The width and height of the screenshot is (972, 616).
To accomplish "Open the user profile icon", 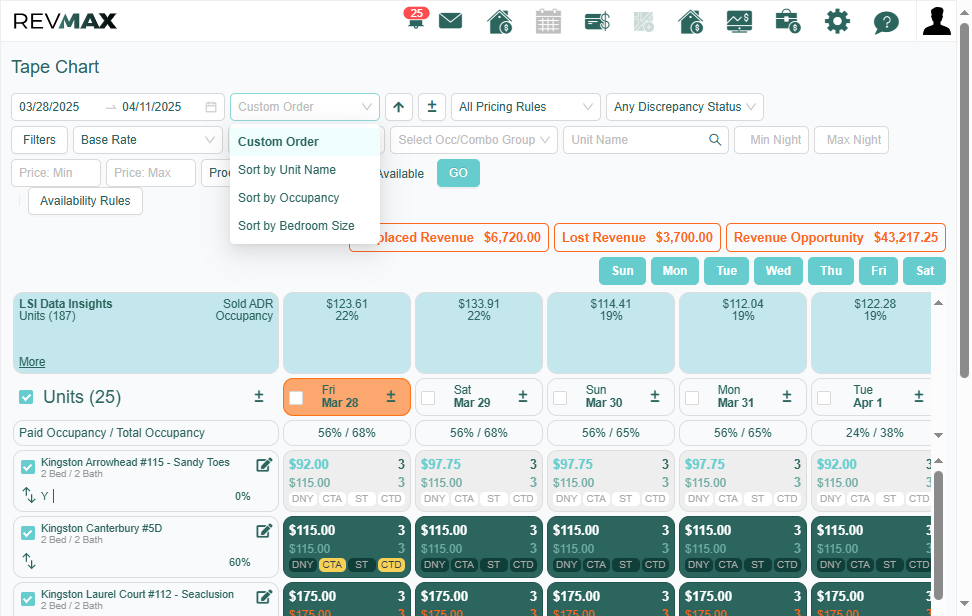I will pos(936,21).
